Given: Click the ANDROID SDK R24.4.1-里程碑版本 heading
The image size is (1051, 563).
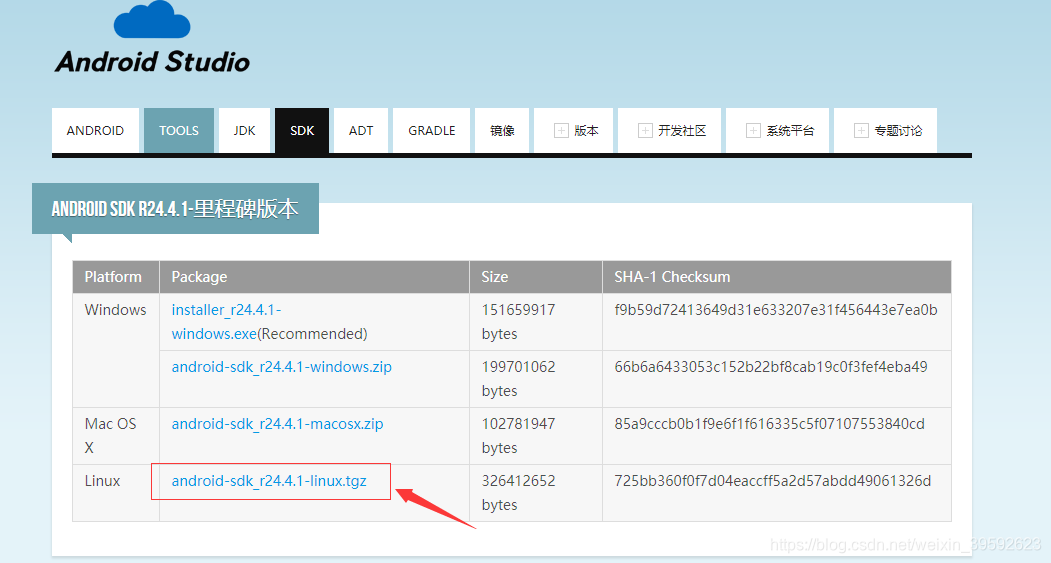Looking at the screenshot, I should [175, 208].
